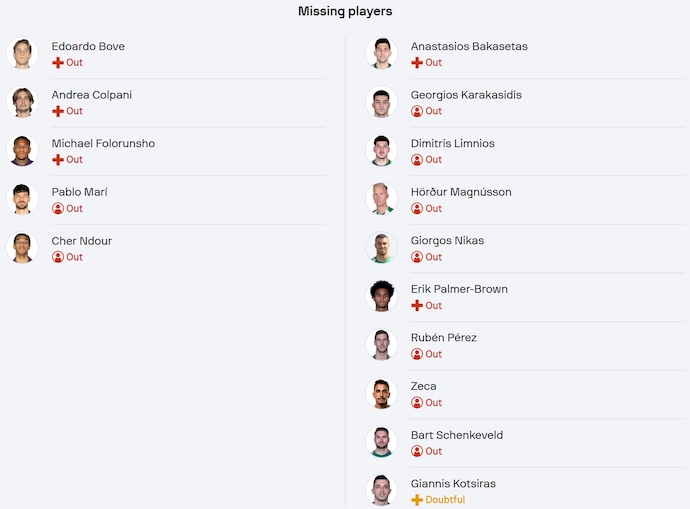Click Dimitris Limnios's player photo
The height and width of the screenshot is (509, 690).
tap(381, 151)
